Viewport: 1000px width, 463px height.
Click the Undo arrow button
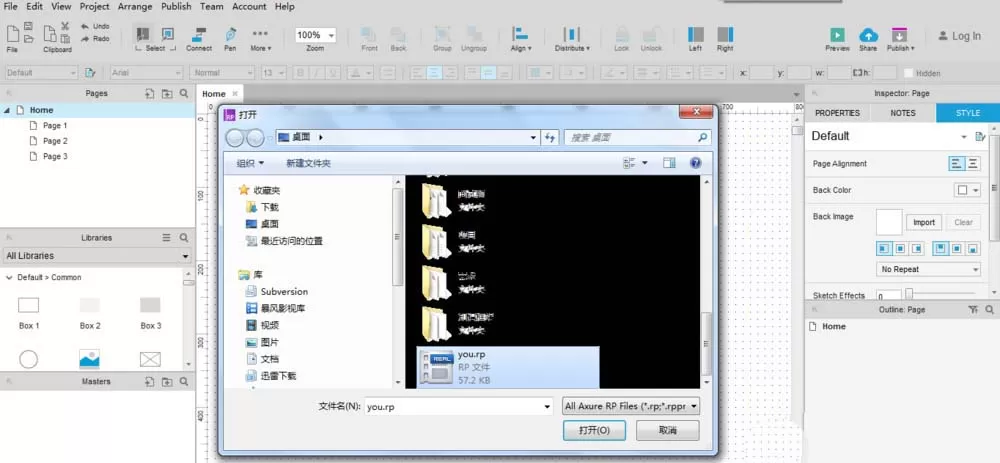point(95,26)
